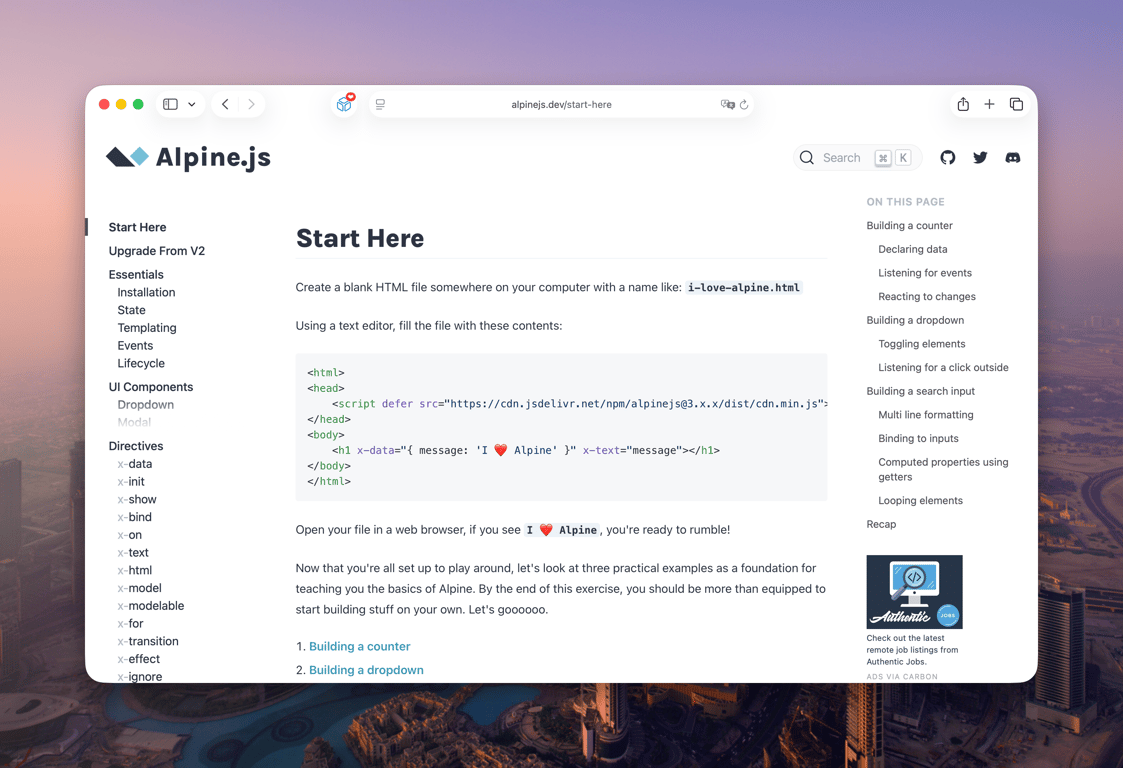Viewport: 1123px width, 768px height.
Task: Click the i-love-alpine.html inline code text
Action: [x=743, y=287]
